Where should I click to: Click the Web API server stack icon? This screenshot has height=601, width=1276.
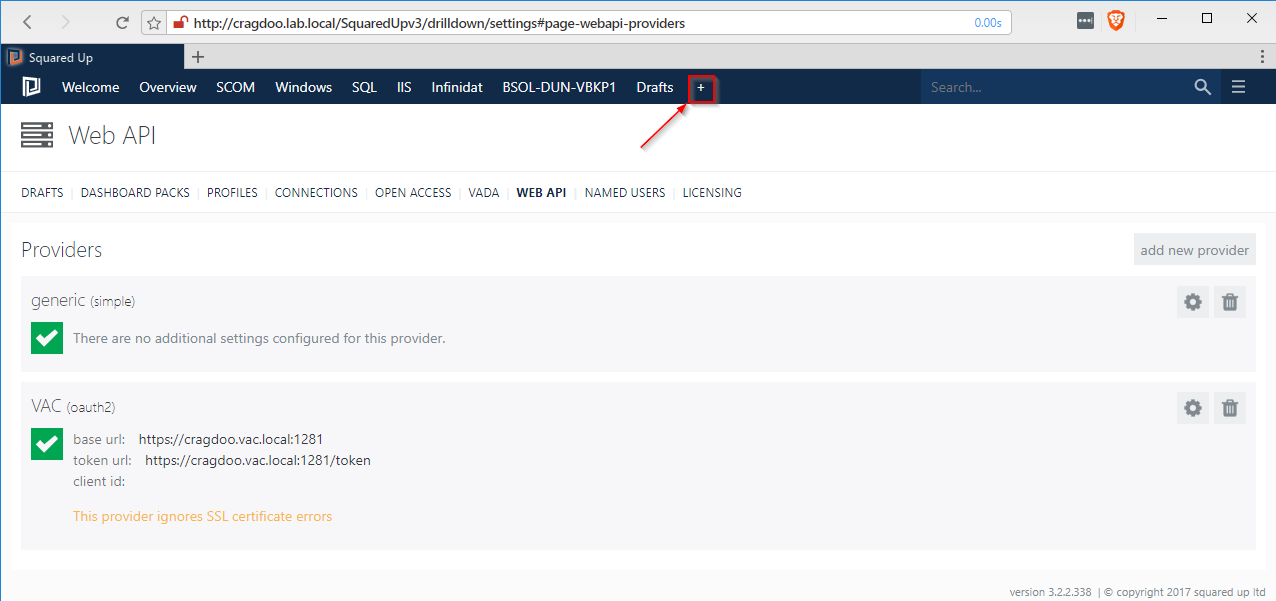click(x=37, y=135)
